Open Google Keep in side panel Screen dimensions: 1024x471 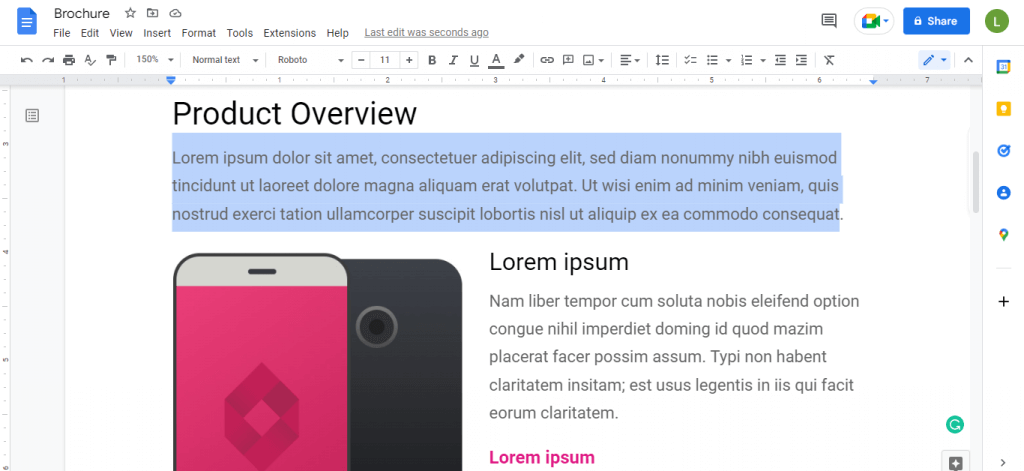[1003, 108]
